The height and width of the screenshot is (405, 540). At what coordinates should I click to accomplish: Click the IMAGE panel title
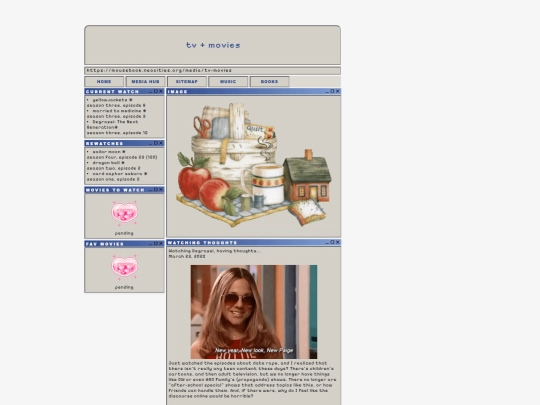pos(178,92)
